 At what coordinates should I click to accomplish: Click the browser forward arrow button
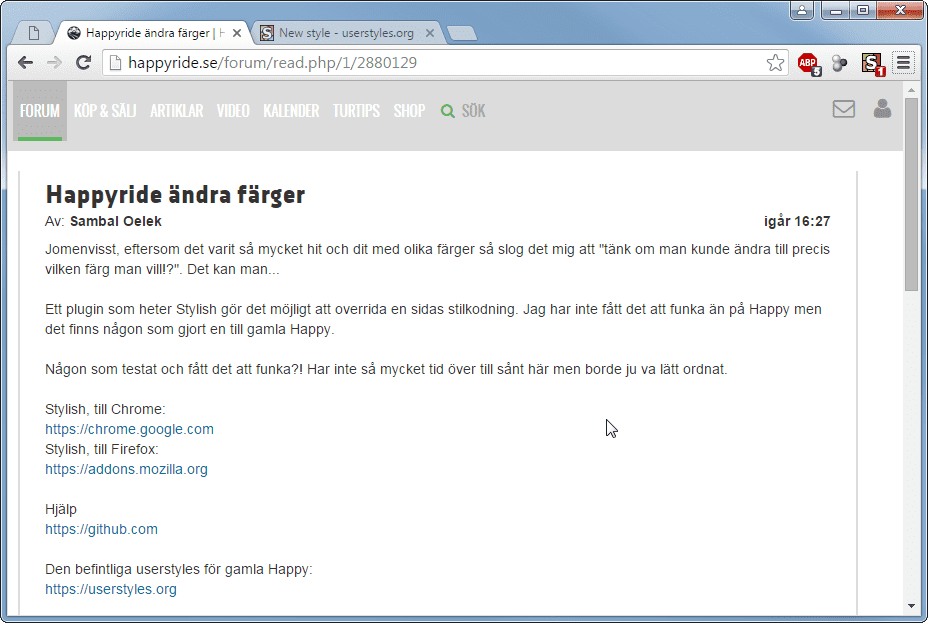tap(55, 63)
